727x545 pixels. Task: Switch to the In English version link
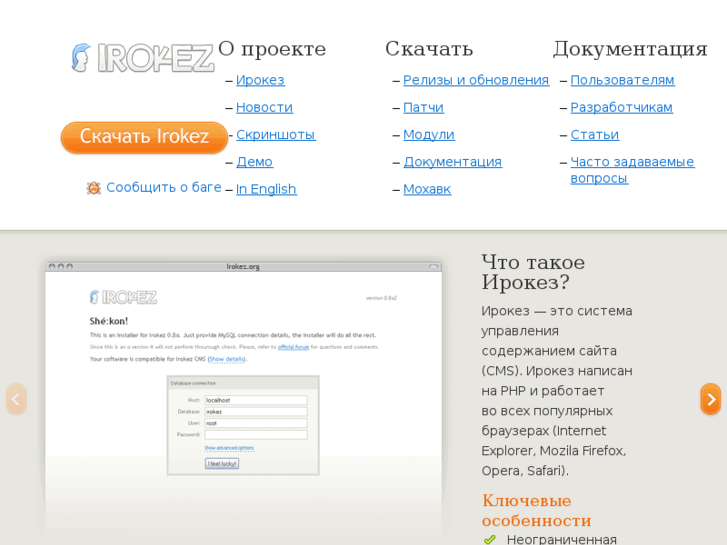click(x=266, y=189)
